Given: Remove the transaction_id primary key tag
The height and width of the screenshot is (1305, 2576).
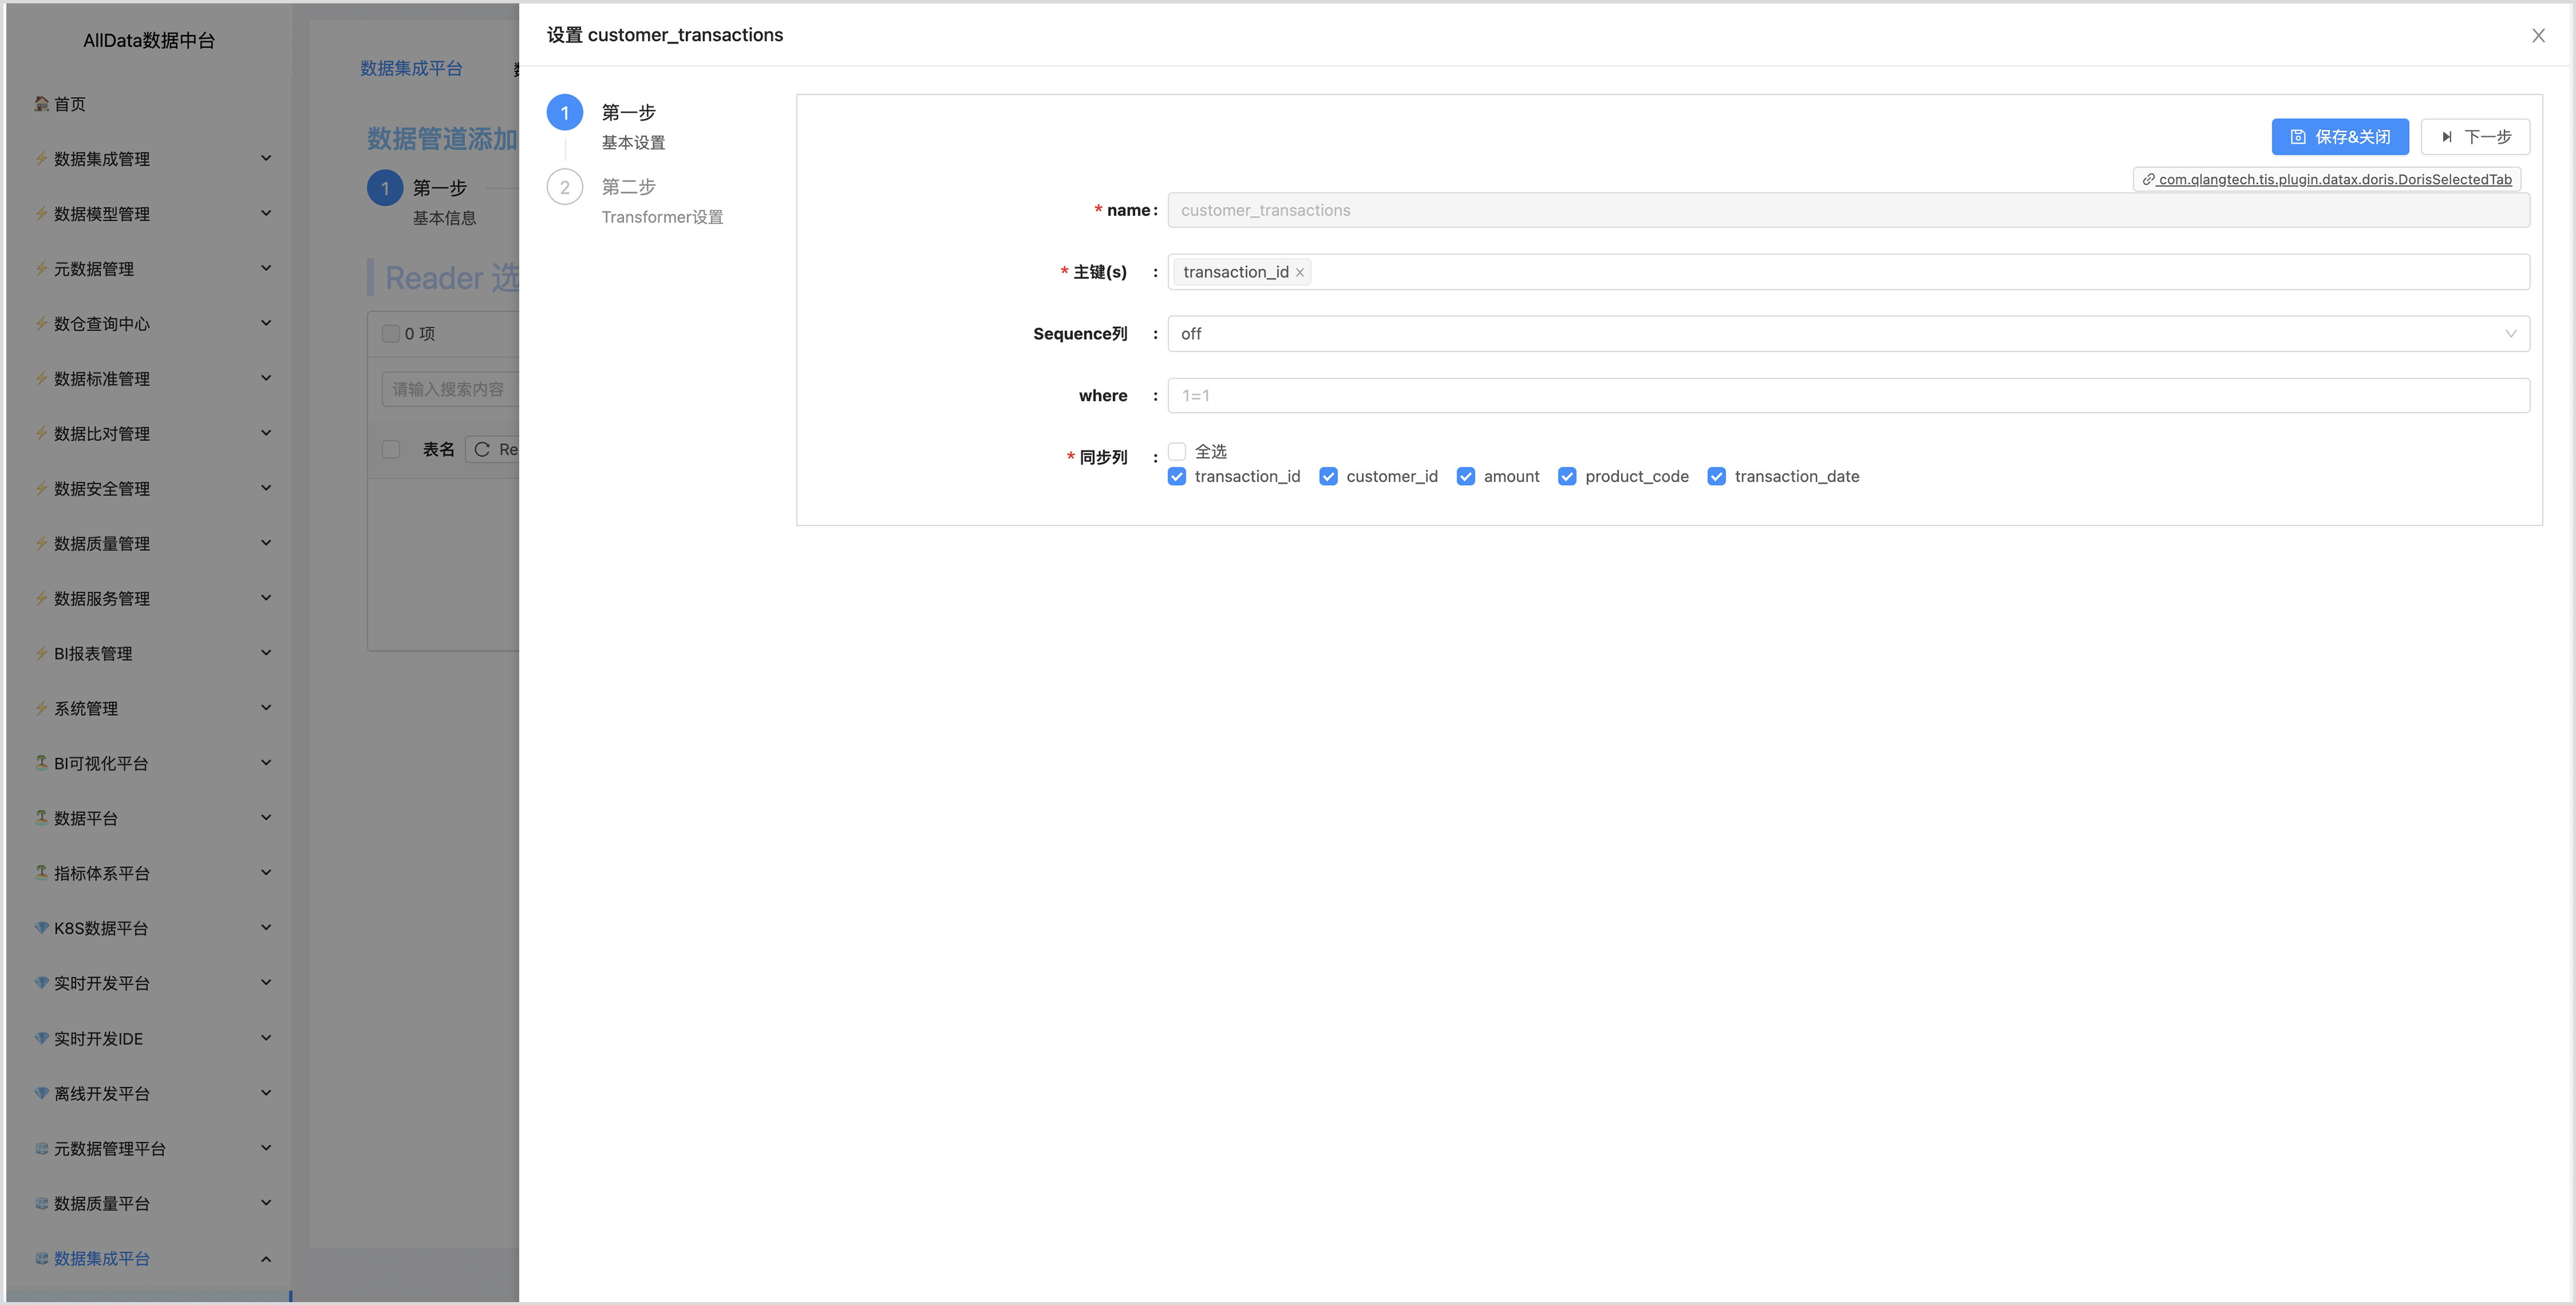Looking at the screenshot, I should point(1299,273).
